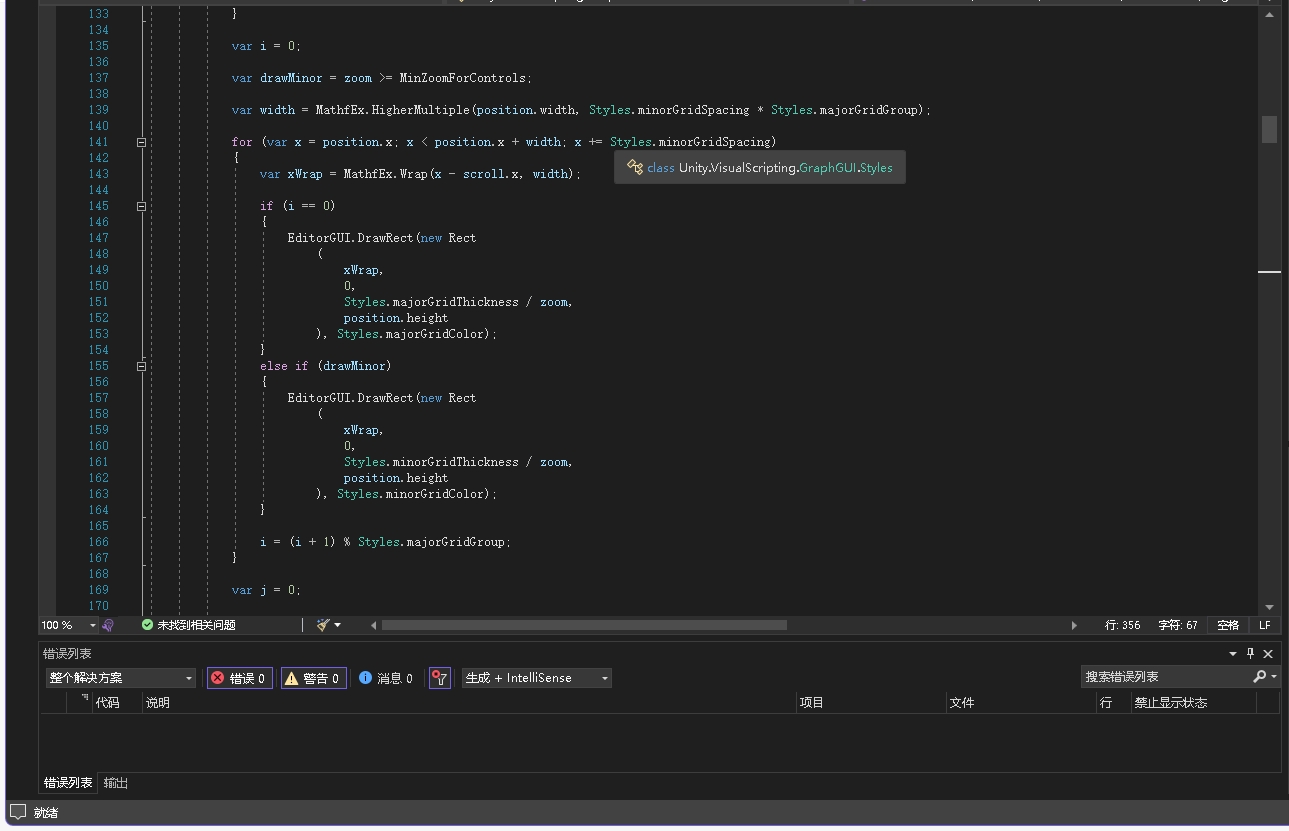Sort the error list by 项目 column

[871, 703]
